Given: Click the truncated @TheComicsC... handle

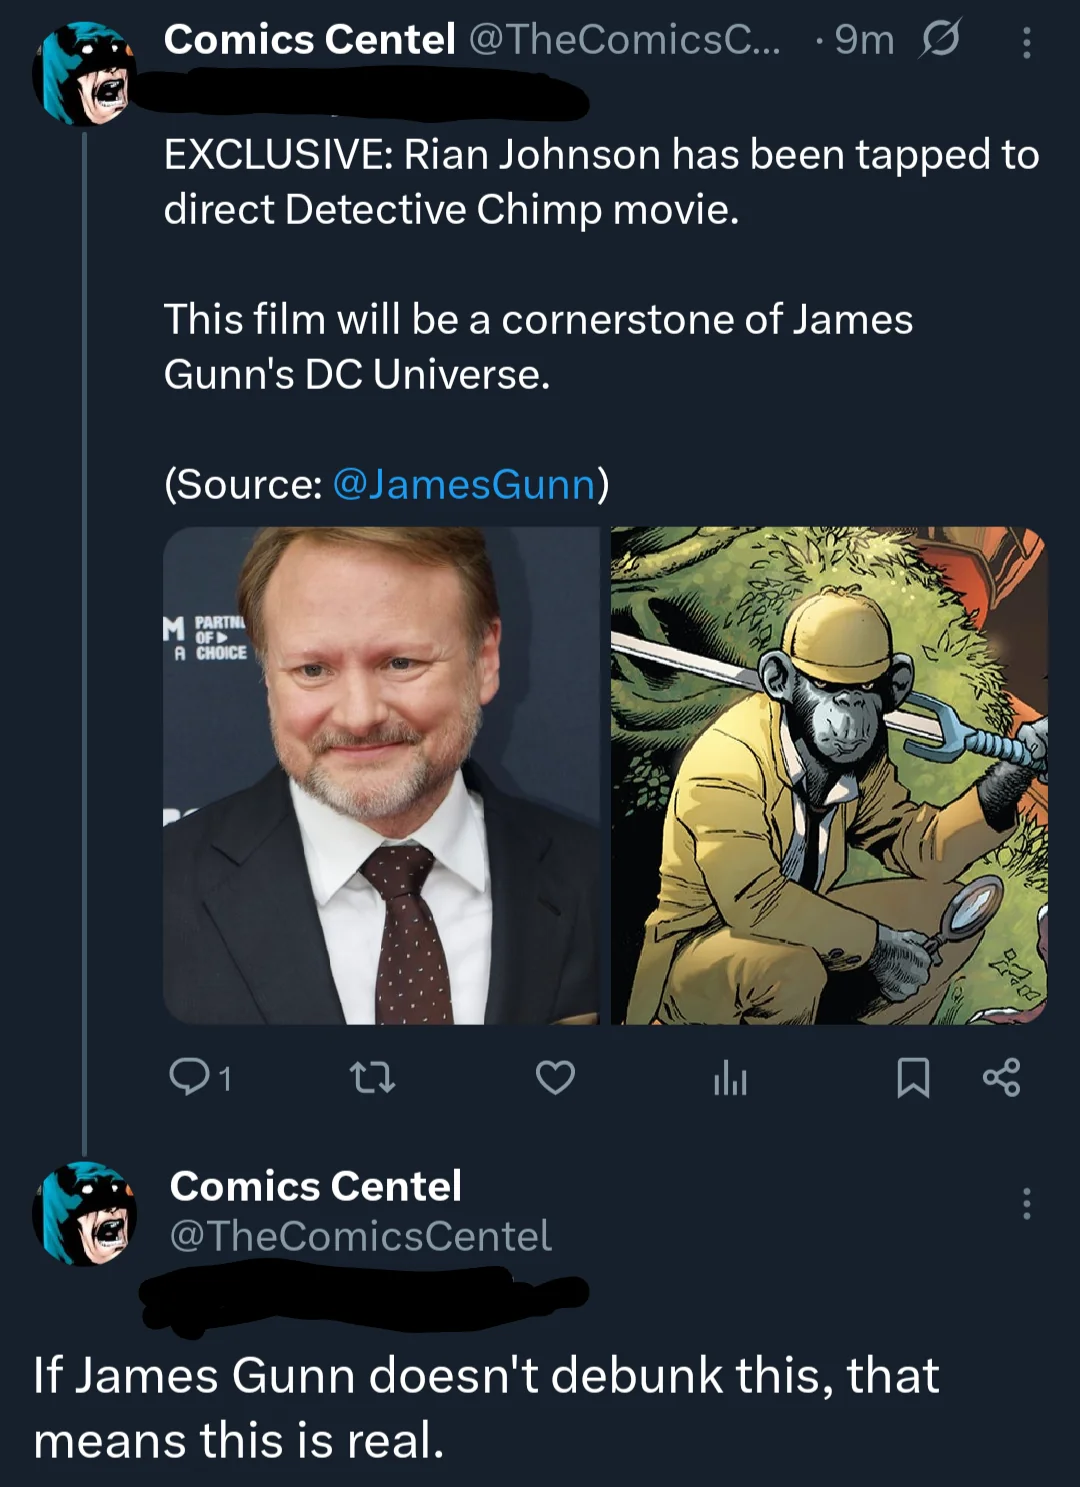Looking at the screenshot, I should pos(624,40).
